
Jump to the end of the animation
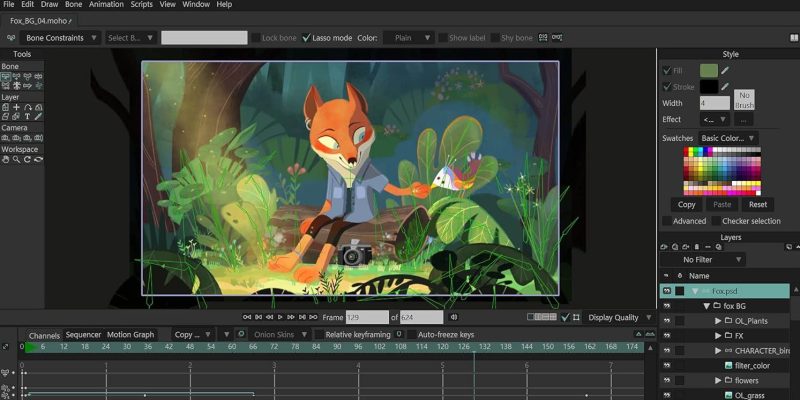(313, 317)
